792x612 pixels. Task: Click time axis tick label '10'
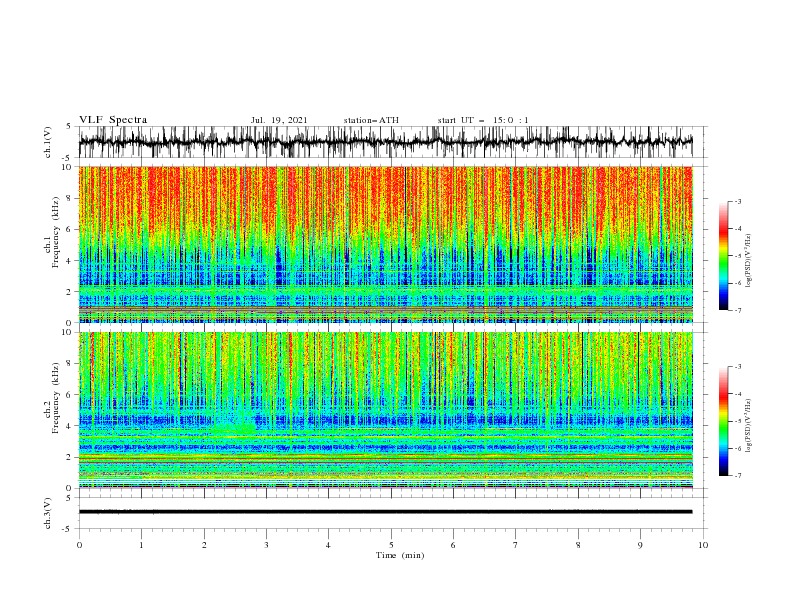[703, 545]
